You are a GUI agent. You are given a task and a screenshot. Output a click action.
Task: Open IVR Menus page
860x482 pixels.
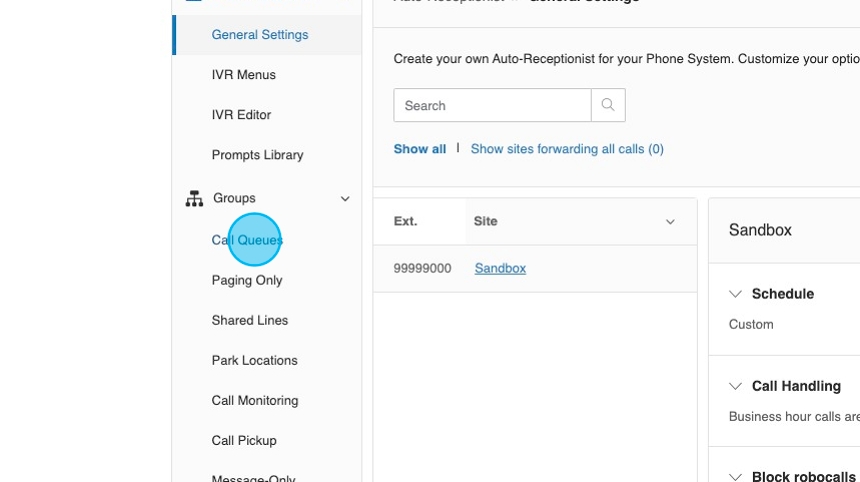243,75
